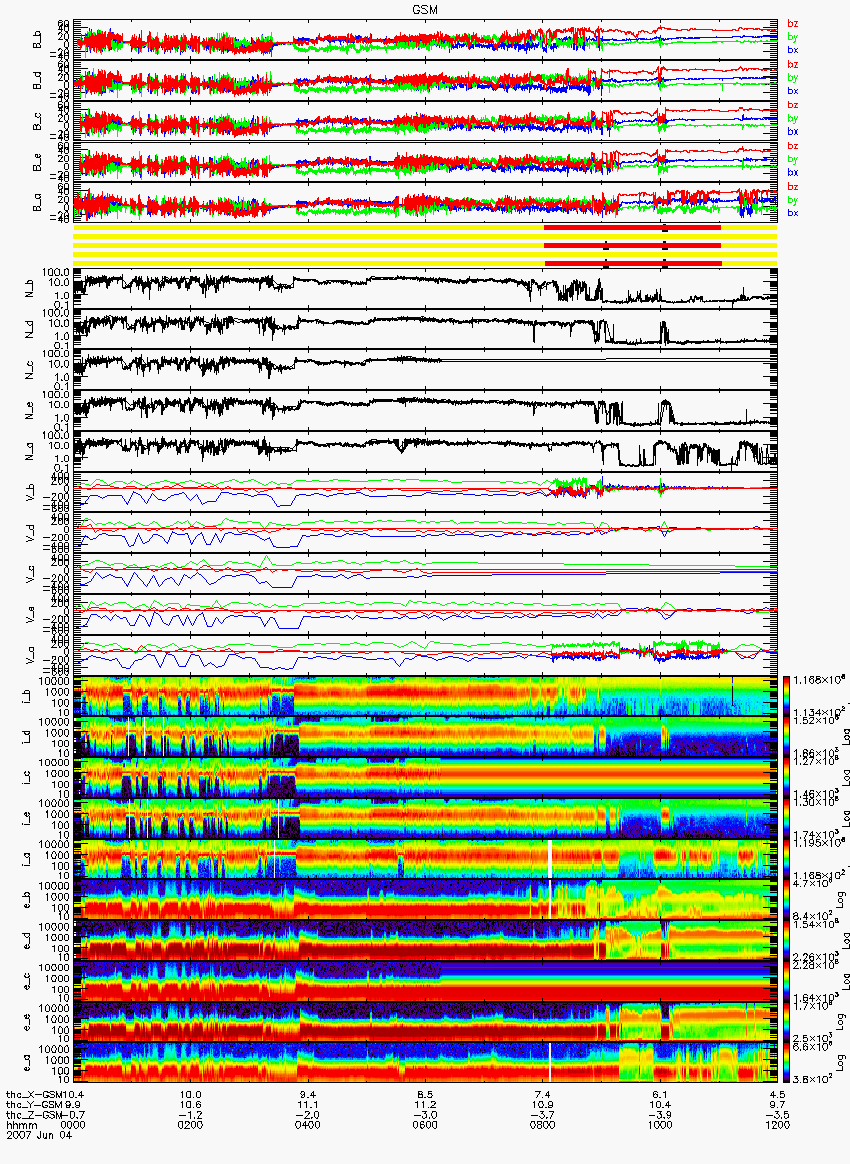Click the thc_X-GSM row label
The image size is (850, 1164).
(35, 1095)
